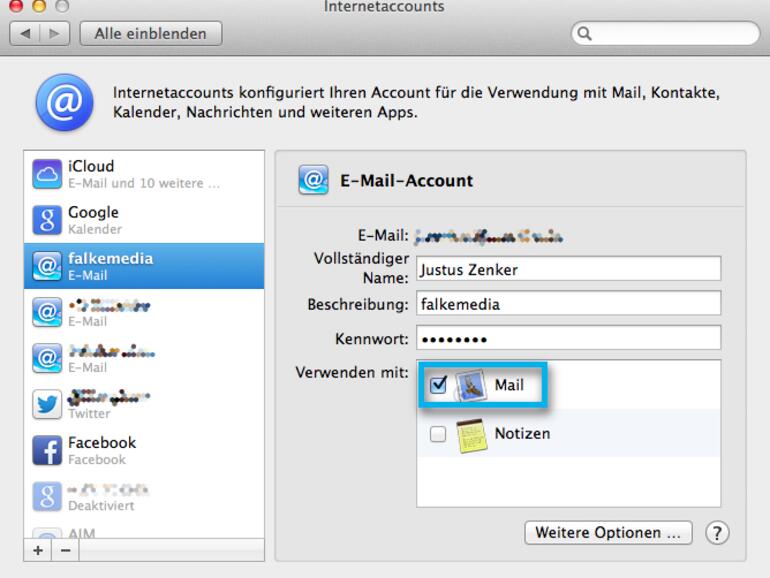
Task: Click the Beschreibung field with falkemedia
Action: [x=569, y=303]
